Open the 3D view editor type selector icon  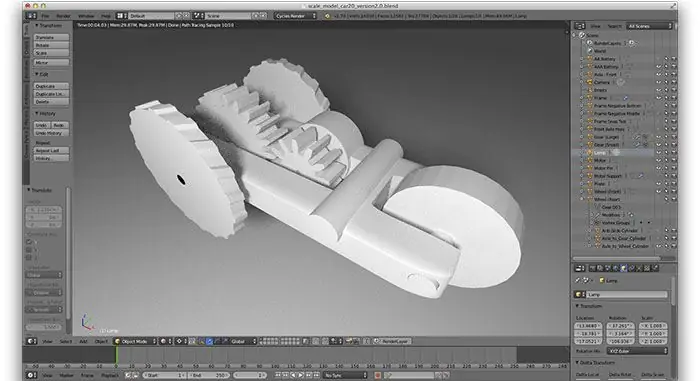click(x=31, y=341)
